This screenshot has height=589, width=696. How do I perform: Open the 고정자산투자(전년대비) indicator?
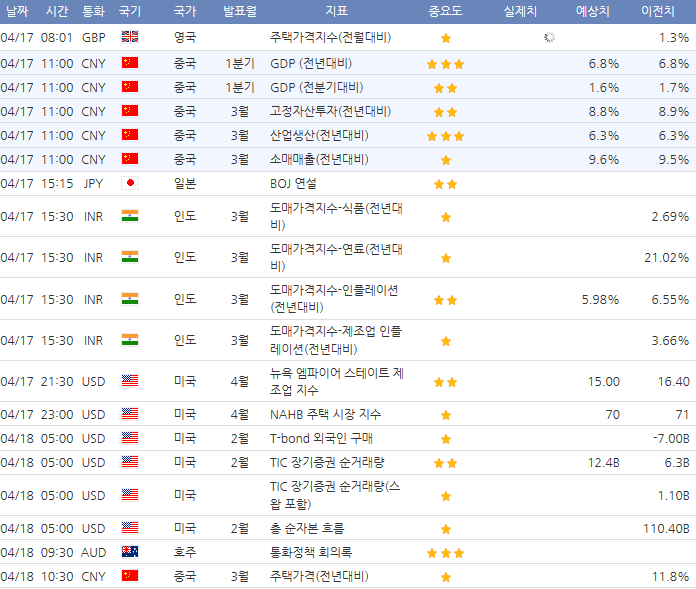tap(331, 111)
